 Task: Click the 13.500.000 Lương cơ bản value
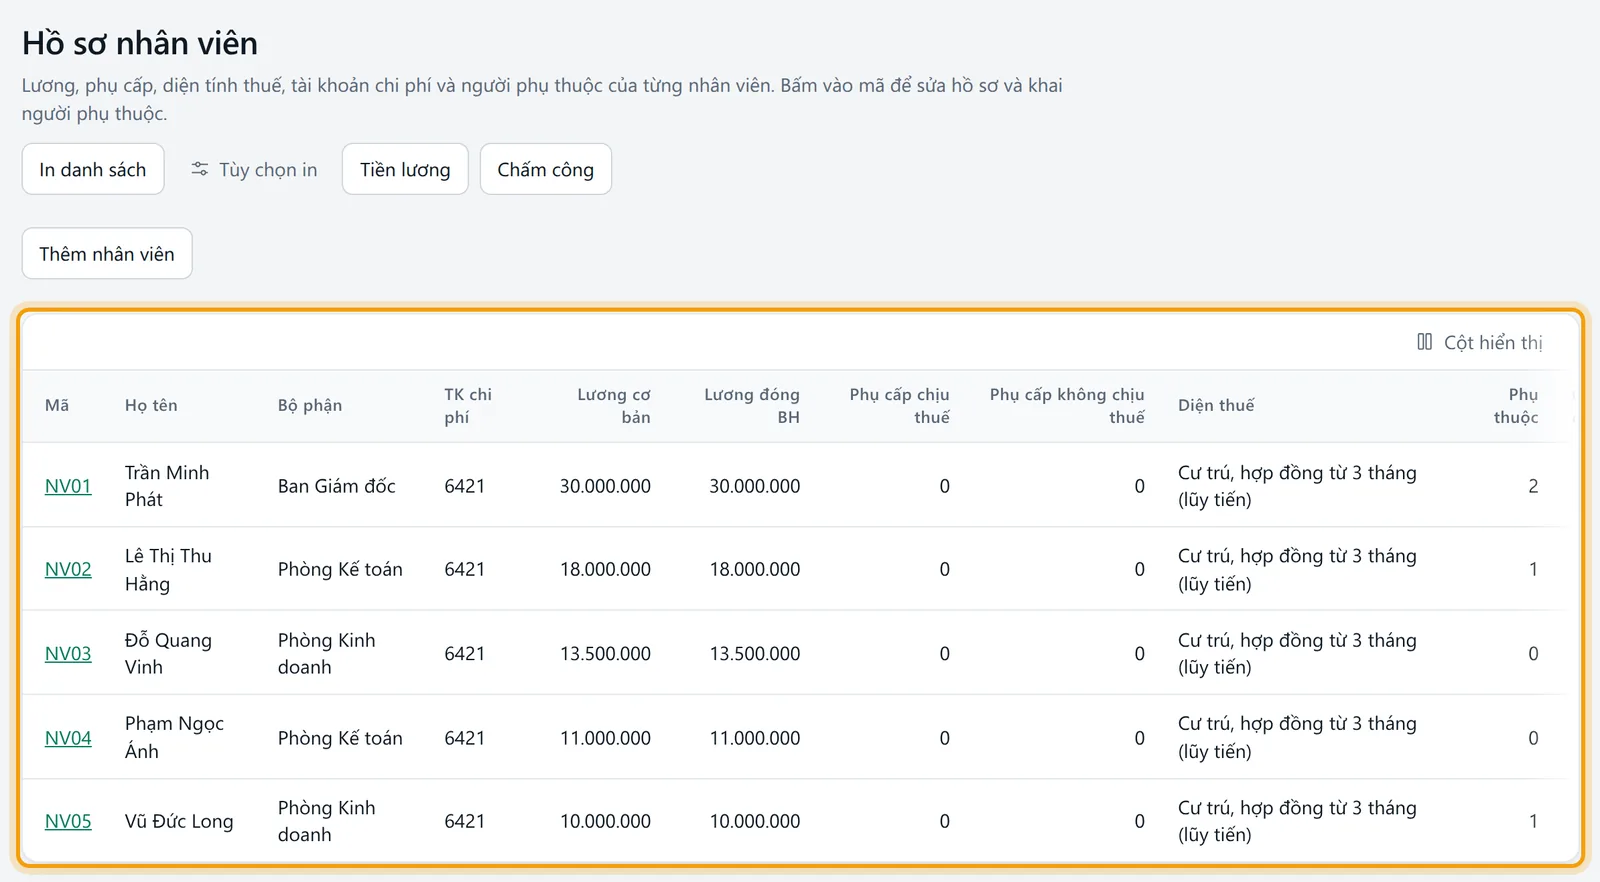605,653
